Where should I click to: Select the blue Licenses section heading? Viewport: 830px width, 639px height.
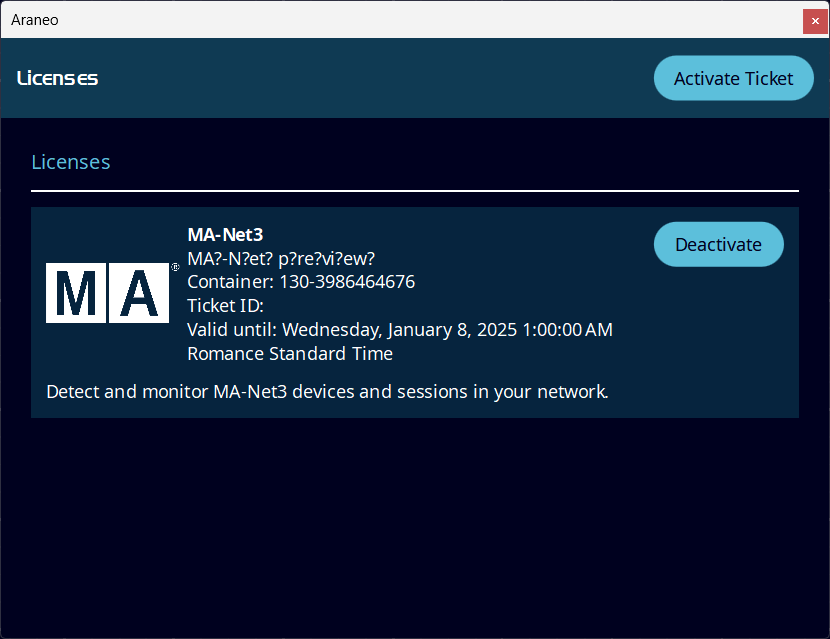click(x=71, y=162)
